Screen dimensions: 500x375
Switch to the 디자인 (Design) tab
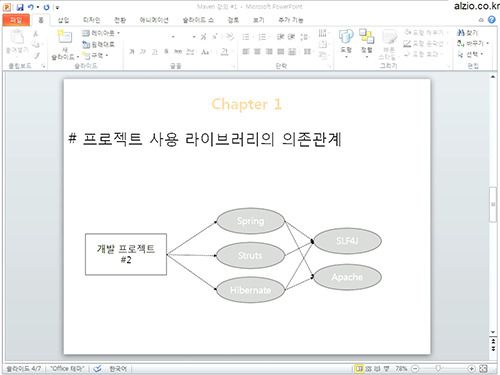tap(91, 20)
